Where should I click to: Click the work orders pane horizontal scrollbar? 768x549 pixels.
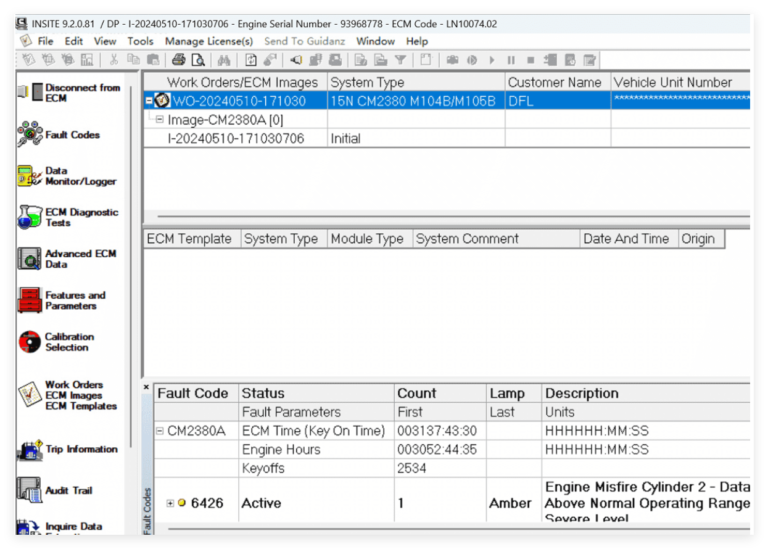454,215
